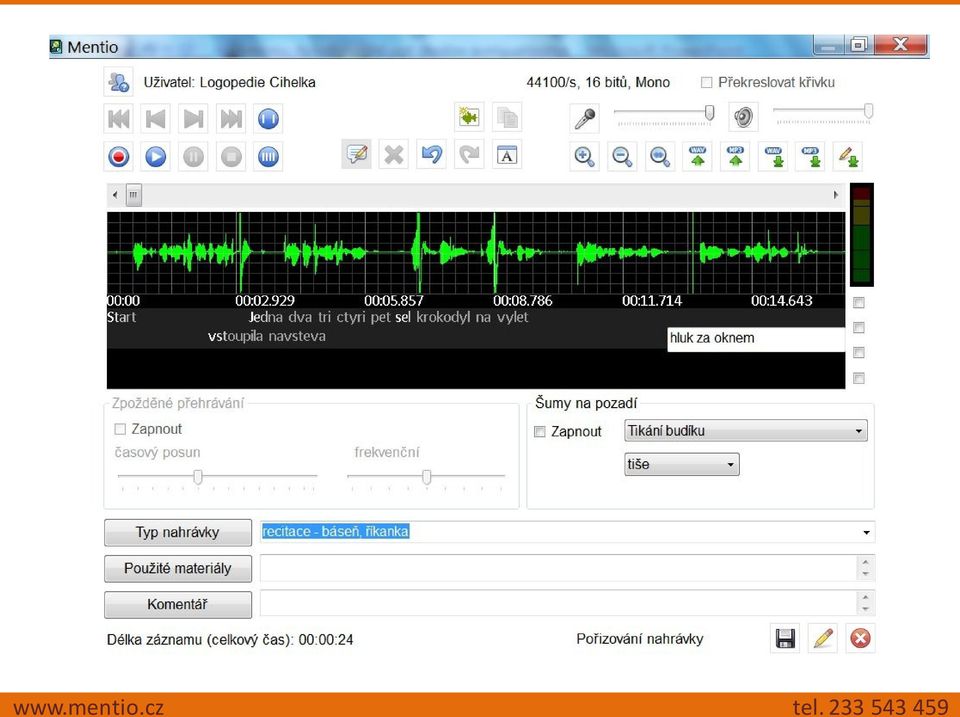Jump to the end of the recording
This screenshot has width=960, height=717.
click(x=231, y=119)
